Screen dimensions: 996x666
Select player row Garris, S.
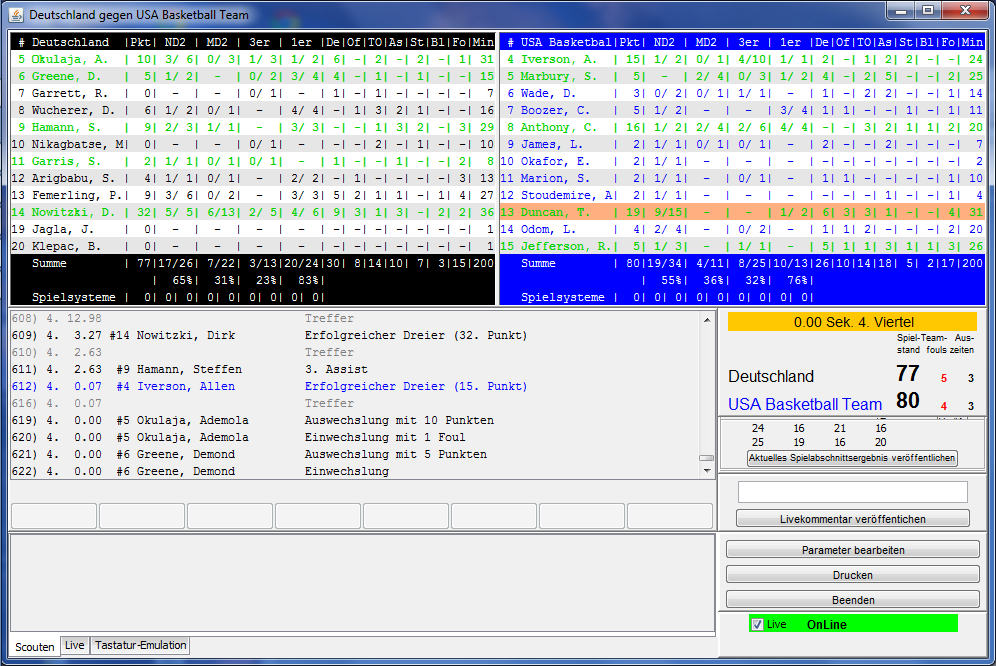(253, 161)
